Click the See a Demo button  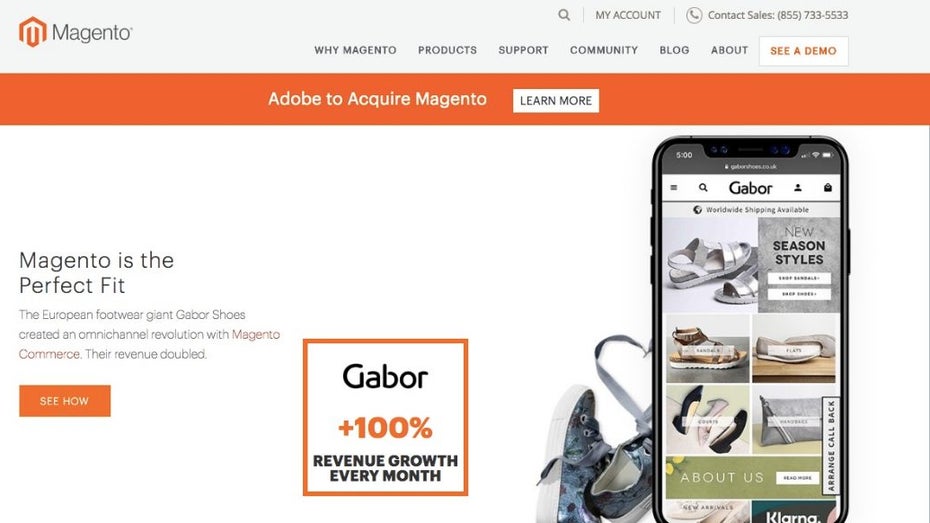point(804,51)
